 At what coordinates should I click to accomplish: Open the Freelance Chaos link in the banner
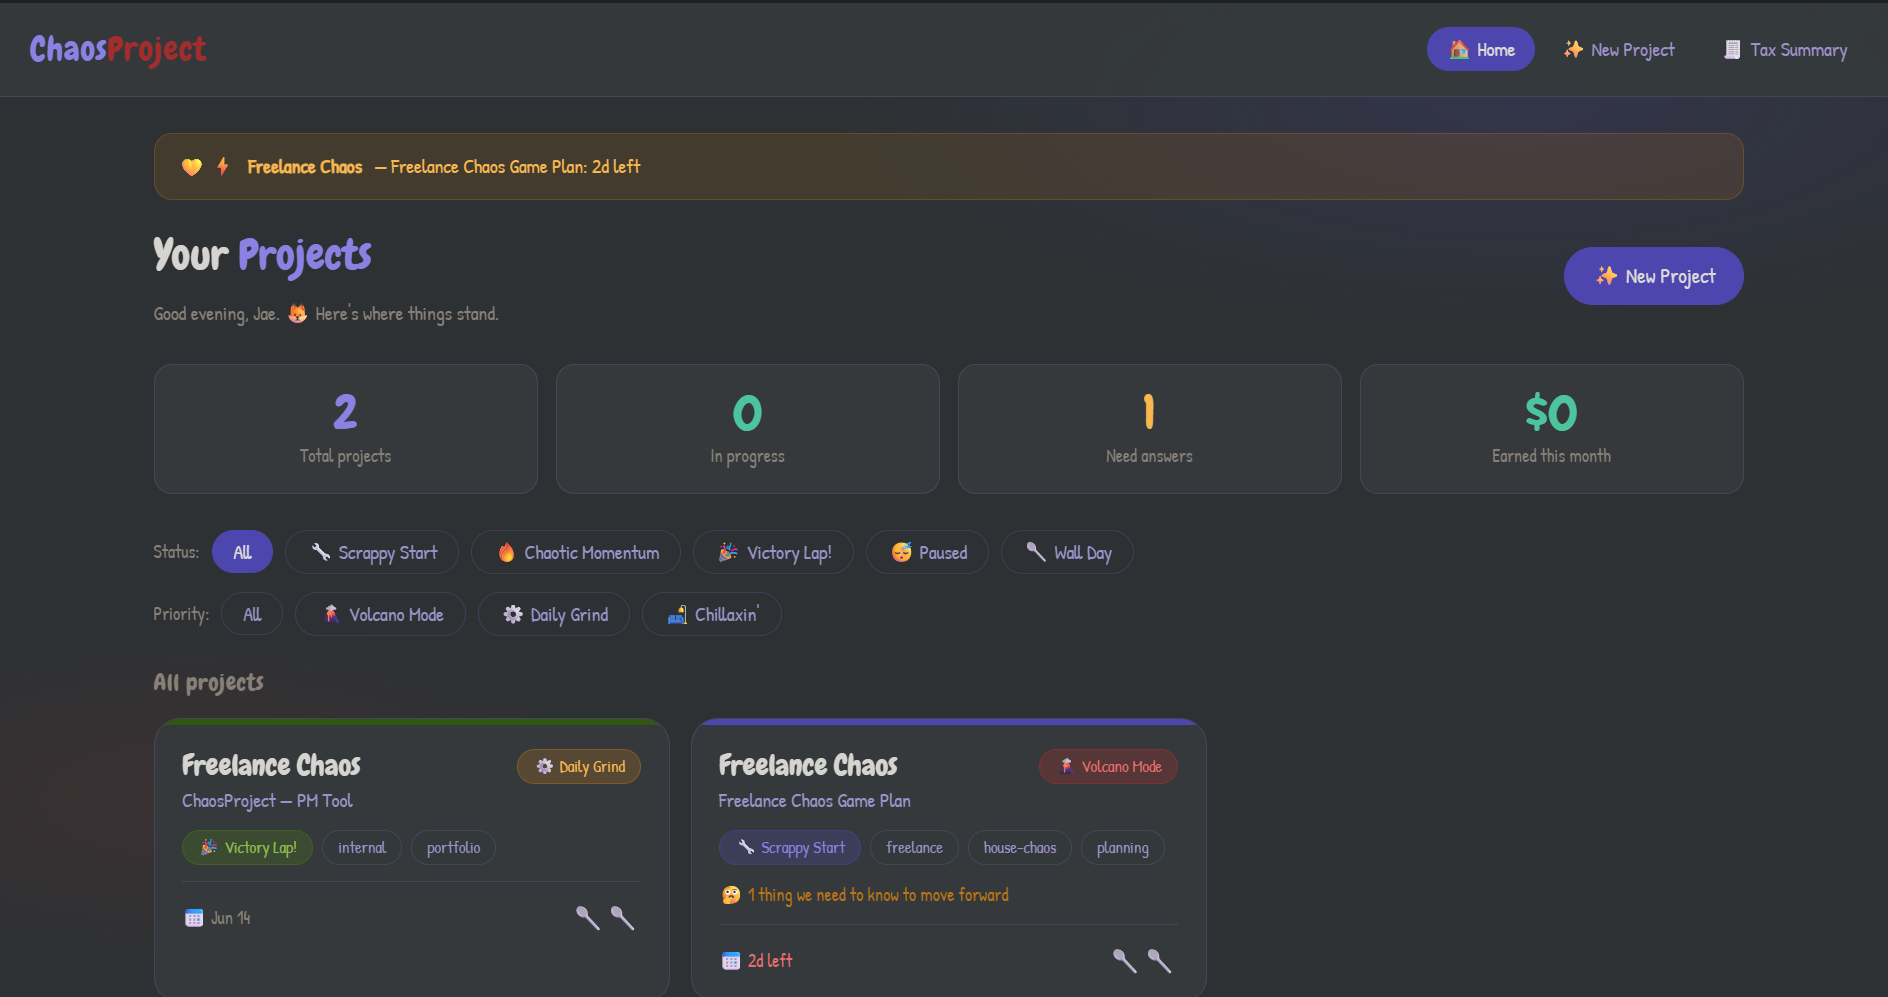point(305,167)
